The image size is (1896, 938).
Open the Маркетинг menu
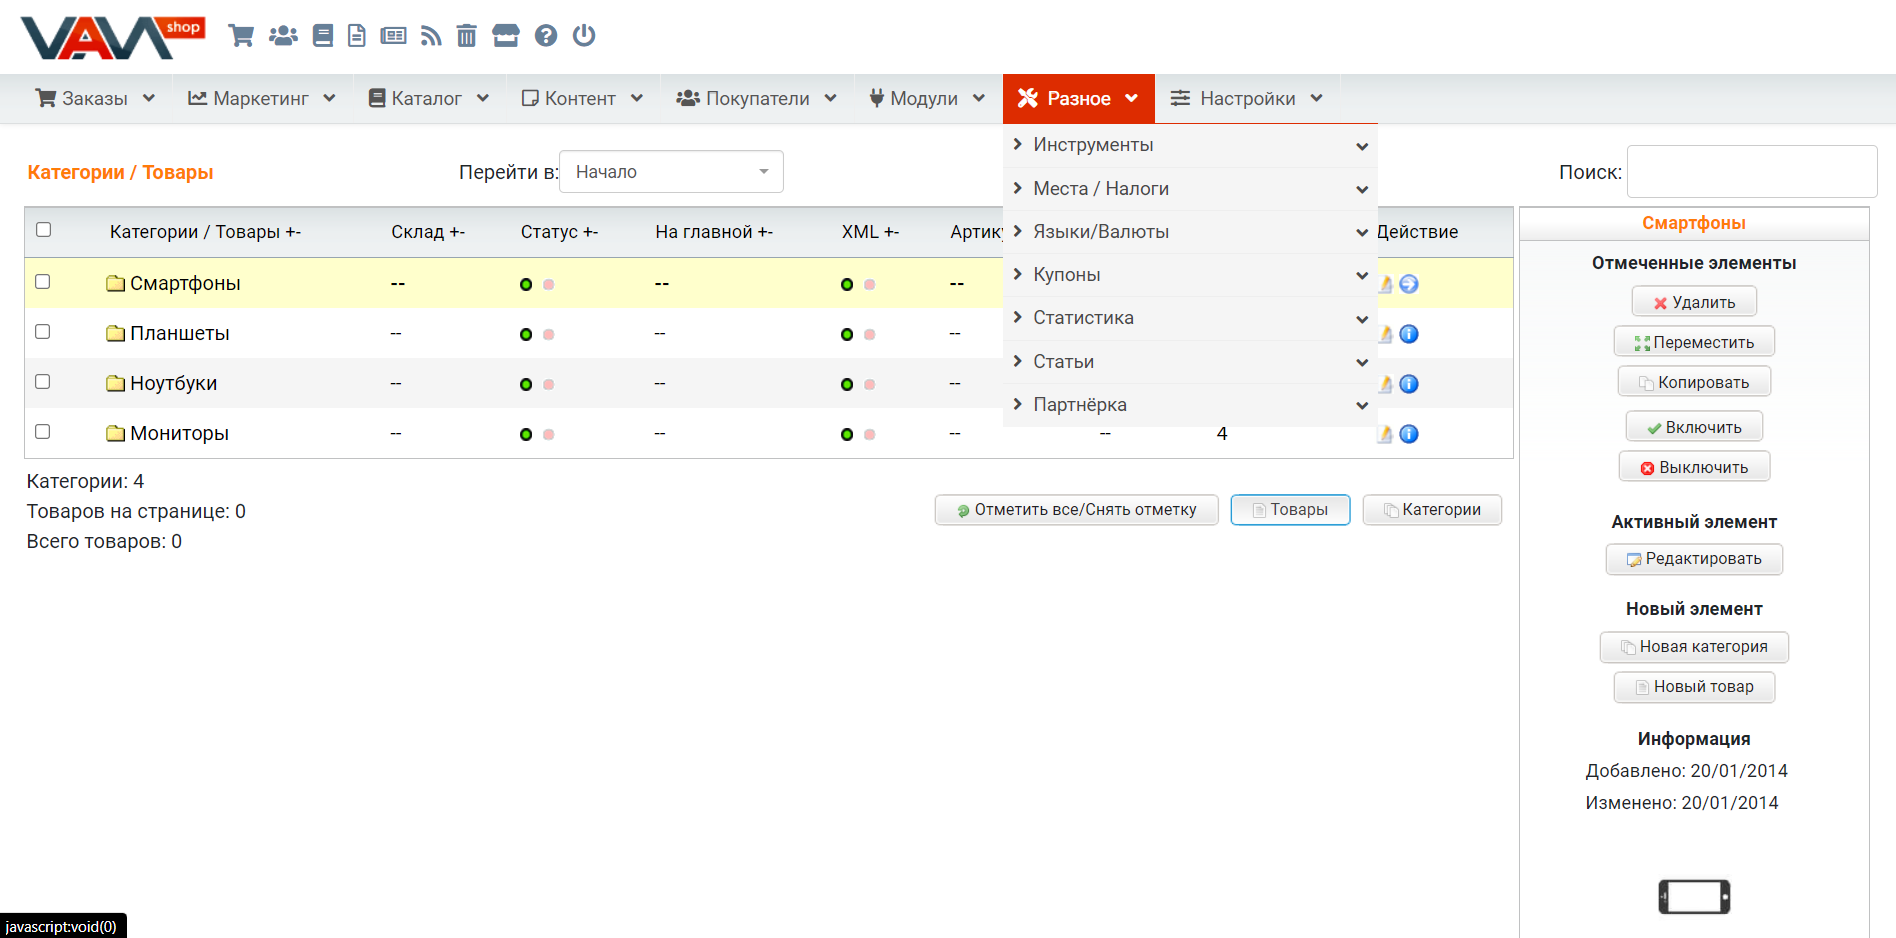point(262,99)
